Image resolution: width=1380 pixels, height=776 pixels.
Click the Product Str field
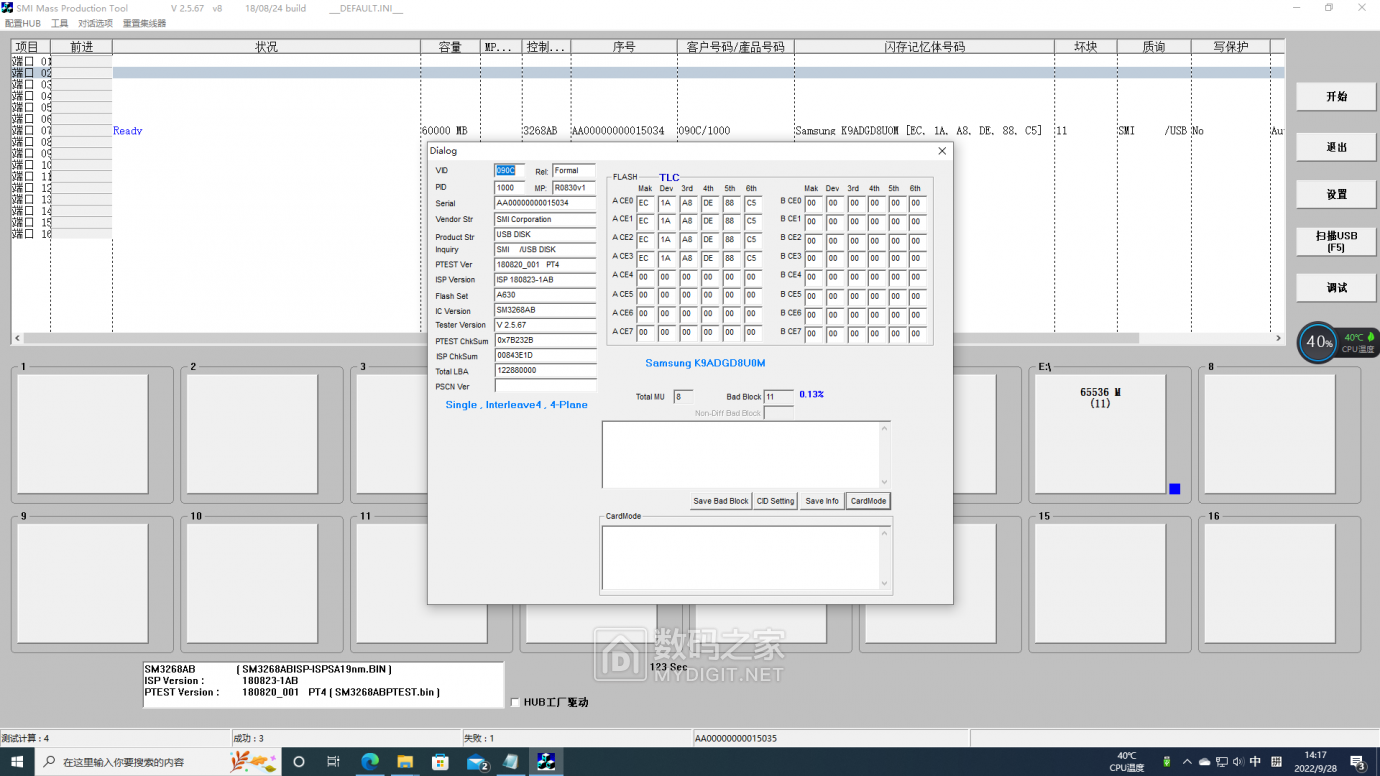pyautogui.click(x=545, y=235)
